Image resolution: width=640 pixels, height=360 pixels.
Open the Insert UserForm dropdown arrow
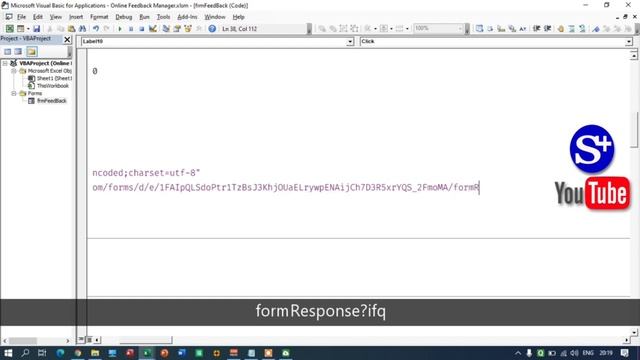[x=28, y=29]
